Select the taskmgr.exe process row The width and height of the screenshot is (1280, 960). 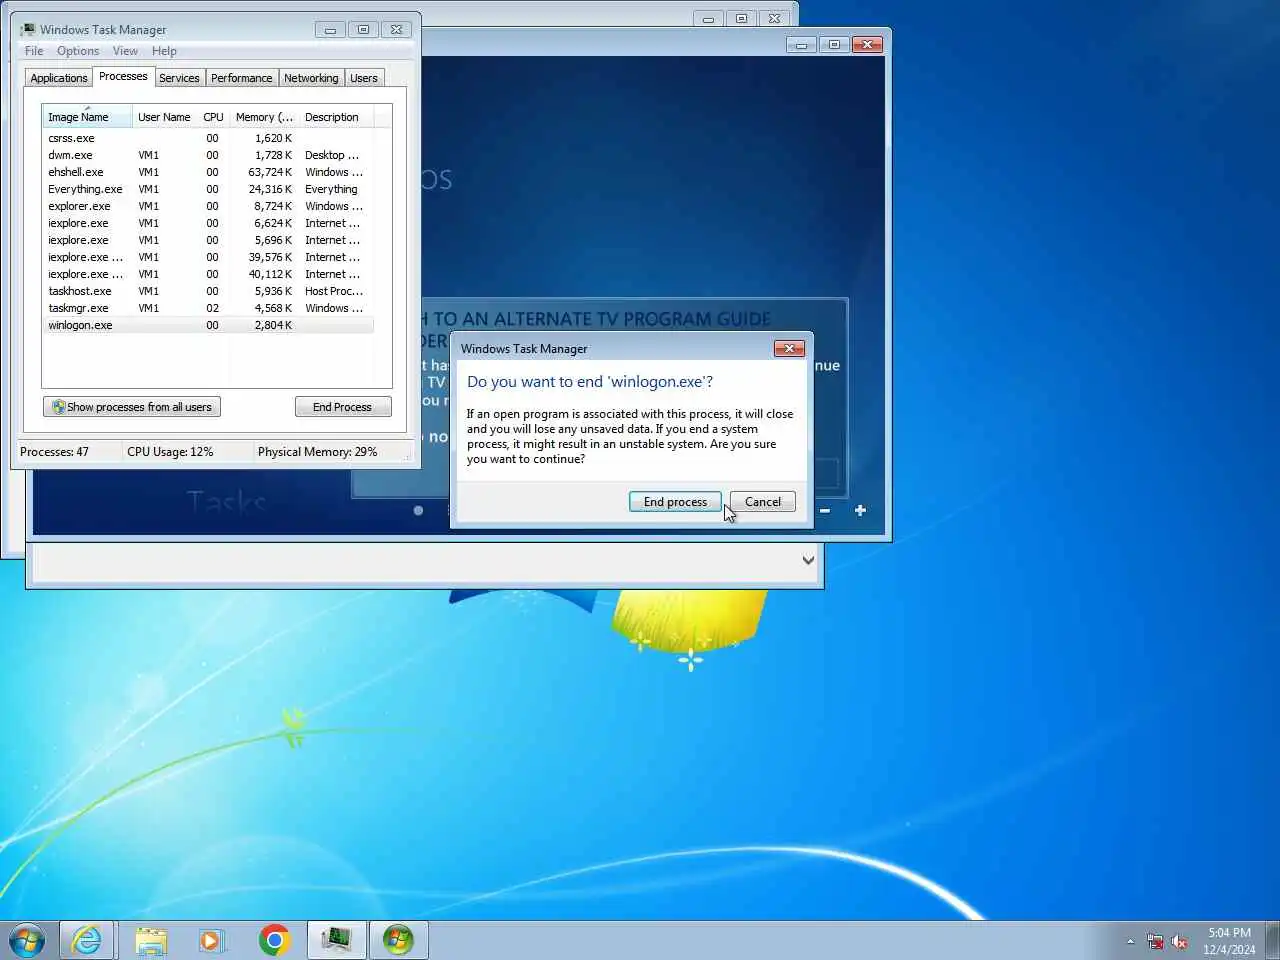click(208, 308)
